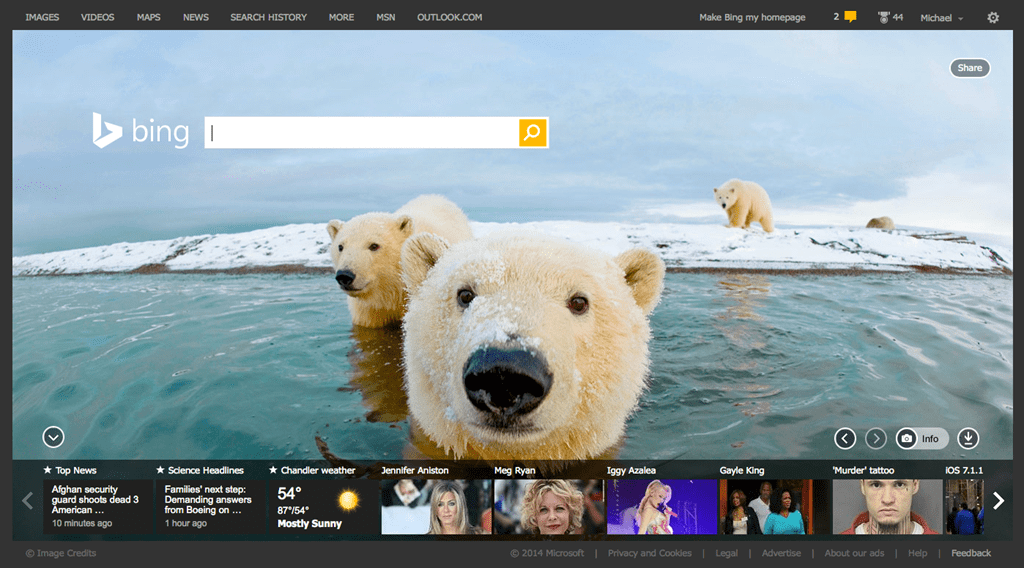The width and height of the screenshot is (1024, 568).
Task: Open the settings gear icon
Action: pos(992,17)
